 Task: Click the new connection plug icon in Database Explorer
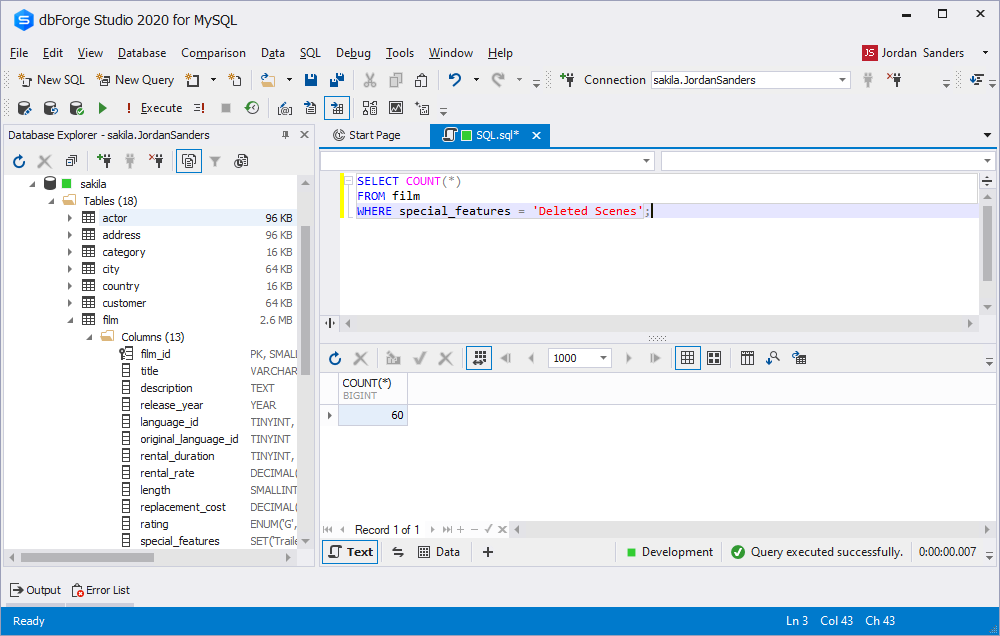click(104, 161)
